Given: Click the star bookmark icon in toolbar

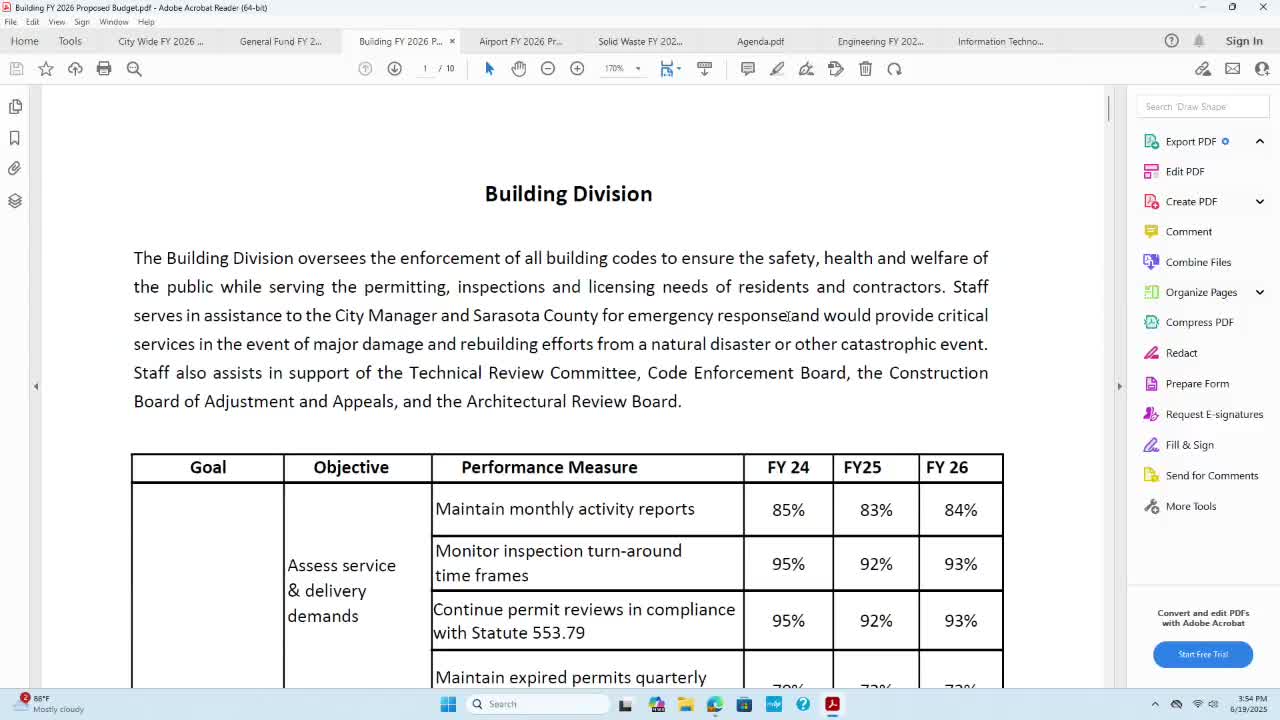Looking at the screenshot, I should pos(46,69).
